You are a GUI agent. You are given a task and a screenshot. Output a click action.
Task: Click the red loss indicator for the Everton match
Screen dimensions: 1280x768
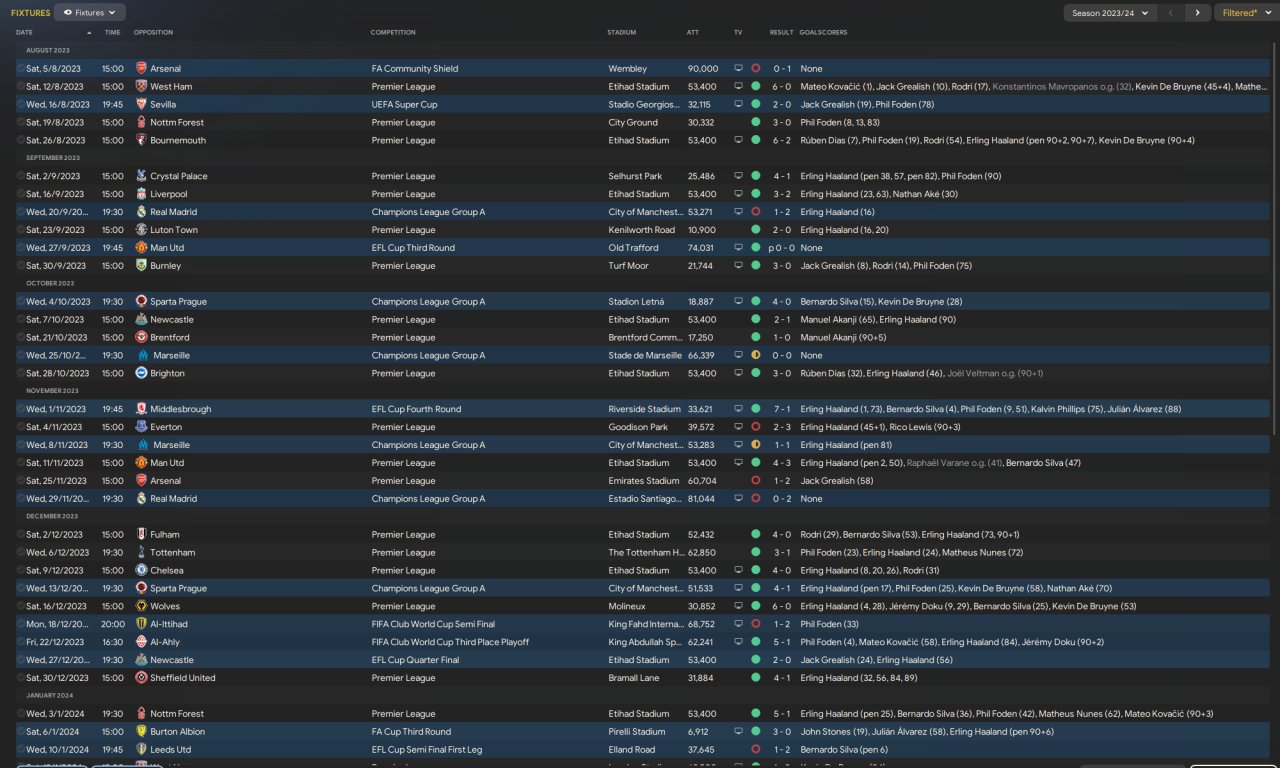tap(755, 427)
